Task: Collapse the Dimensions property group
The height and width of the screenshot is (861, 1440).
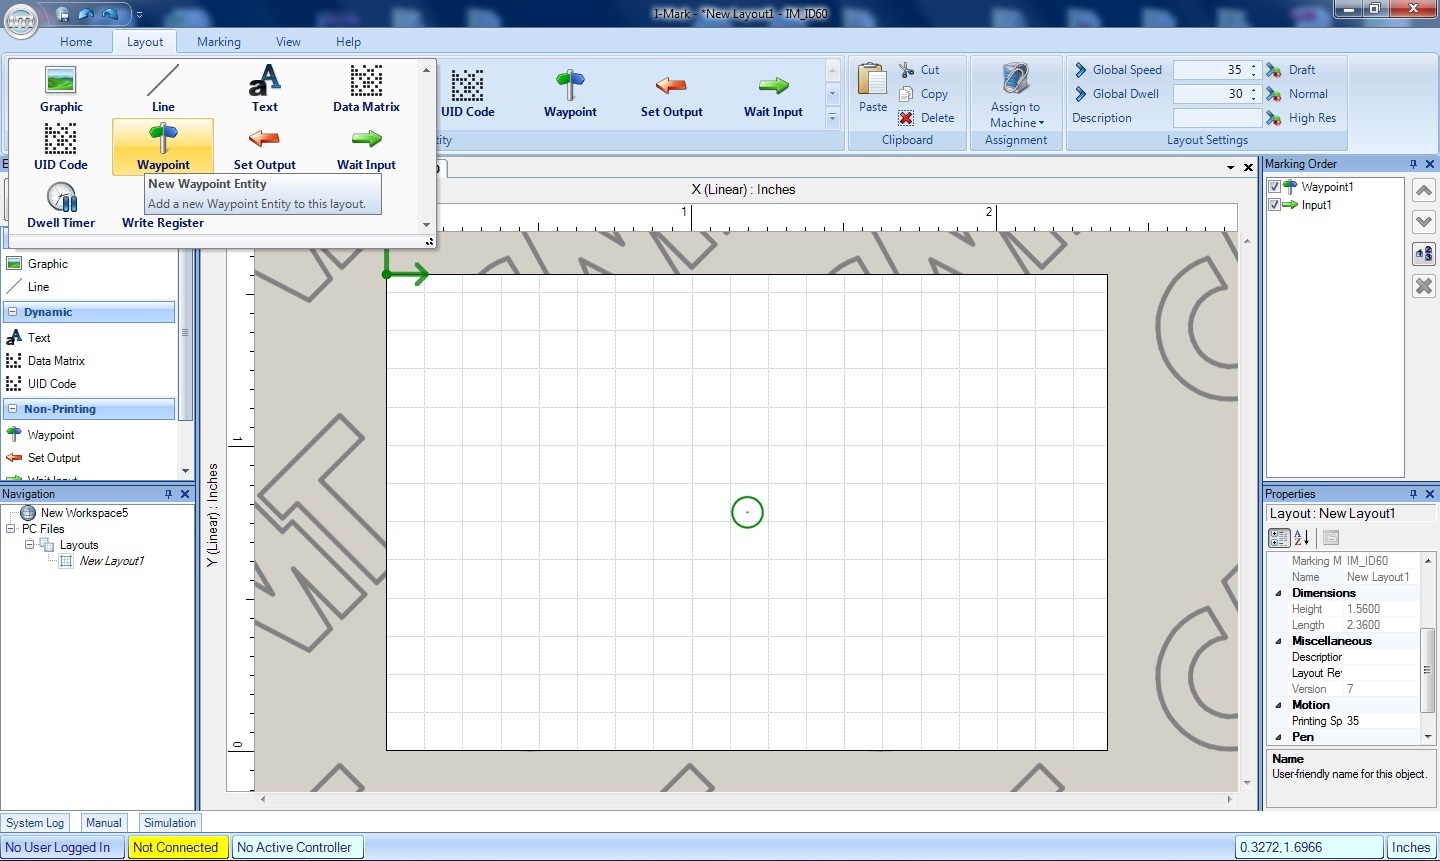Action: pyautogui.click(x=1278, y=593)
